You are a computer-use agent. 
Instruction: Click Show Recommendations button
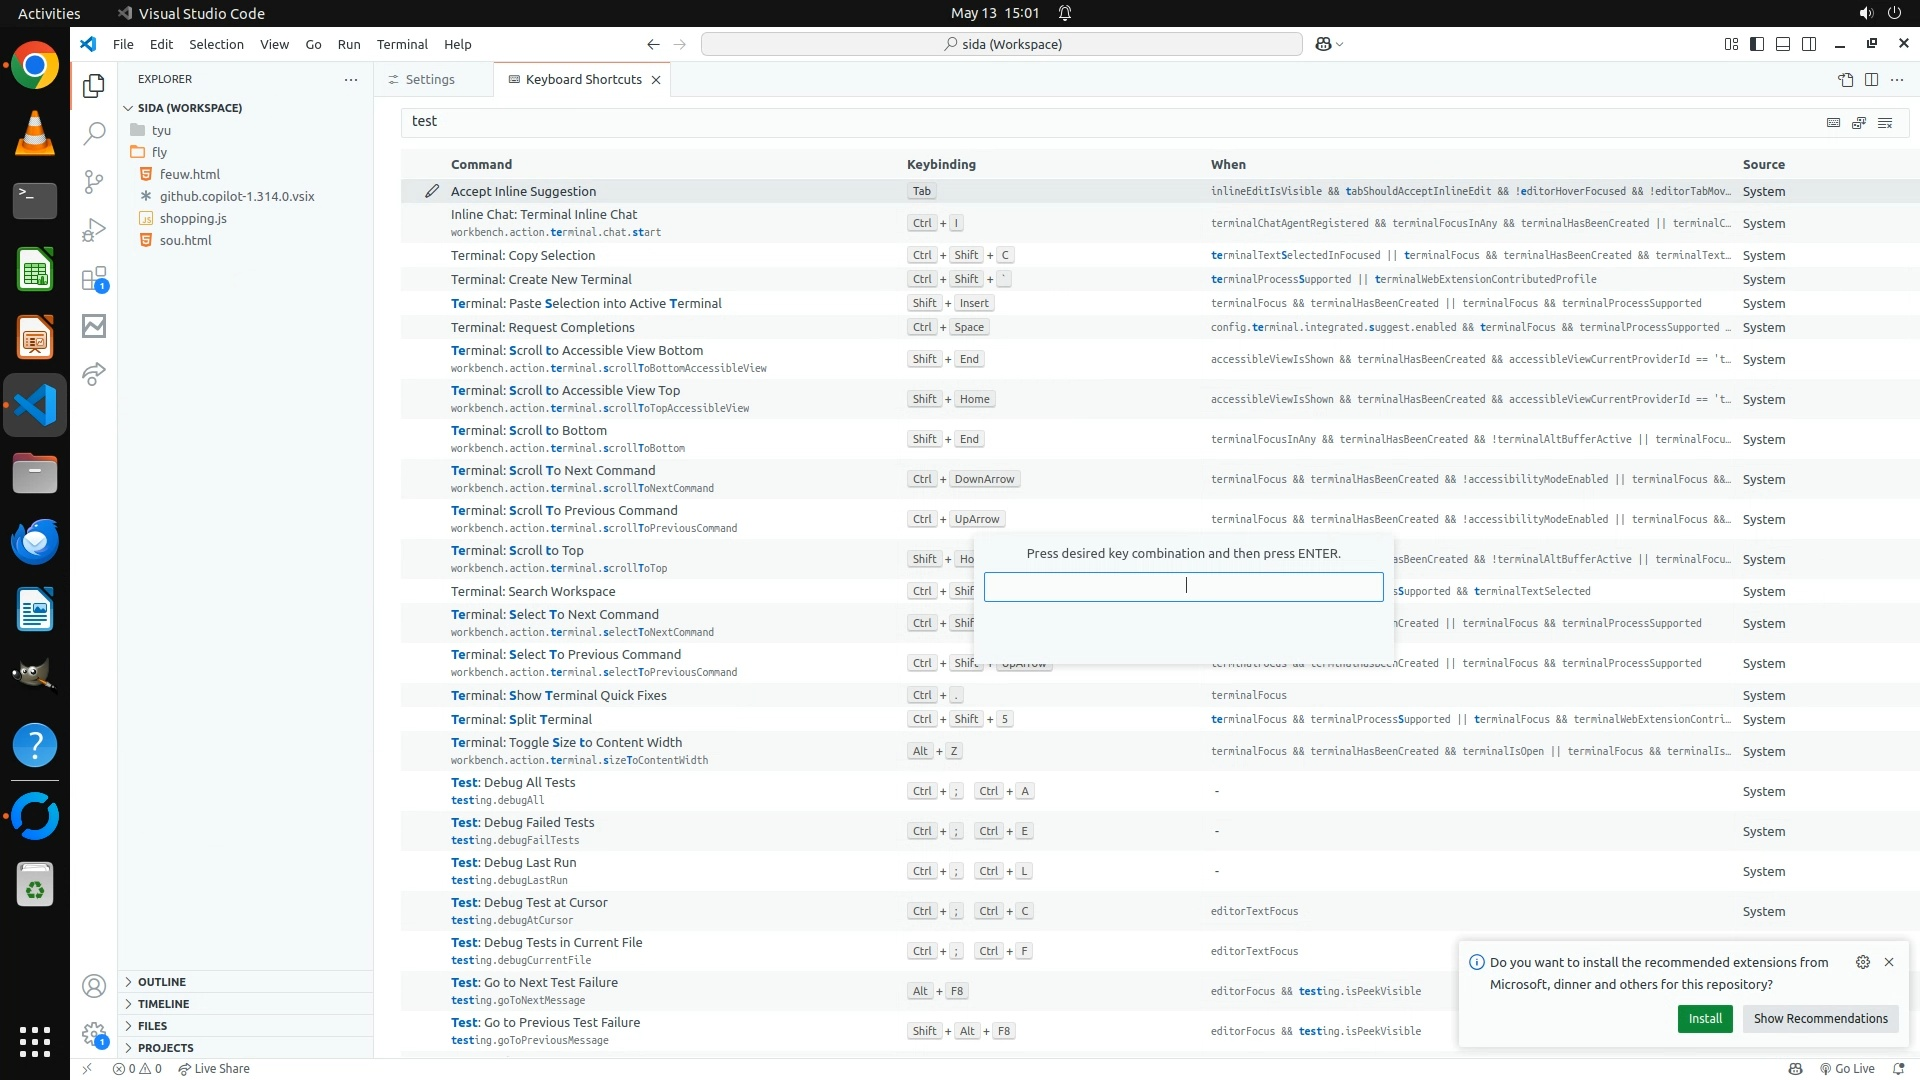point(1820,1018)
